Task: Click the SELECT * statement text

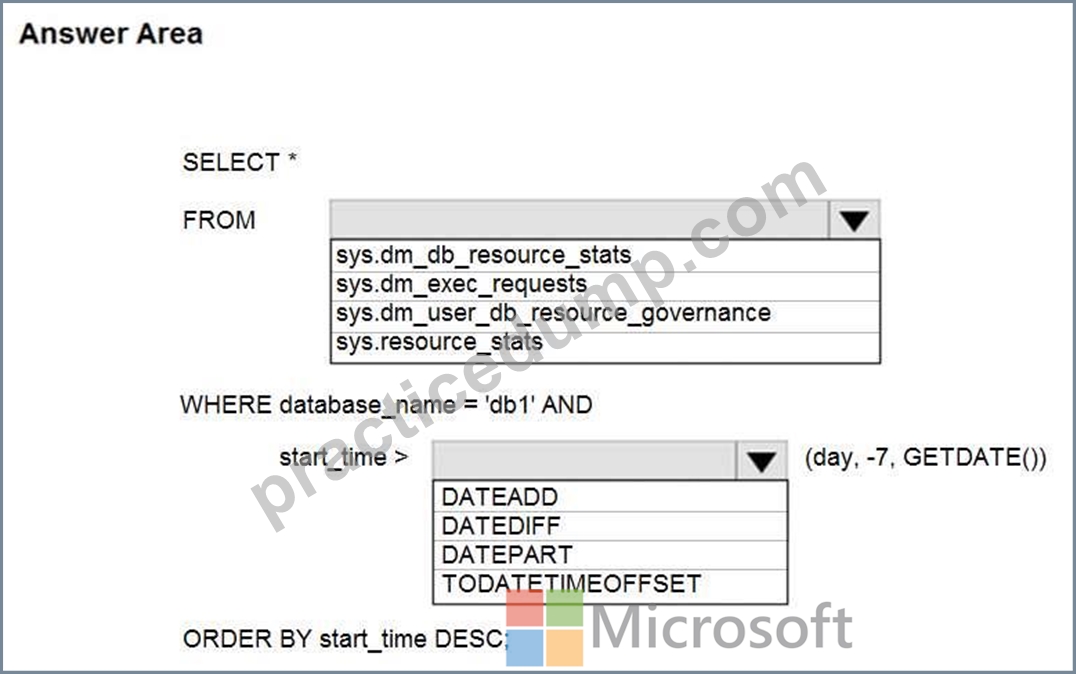Action: click(239, 163)
